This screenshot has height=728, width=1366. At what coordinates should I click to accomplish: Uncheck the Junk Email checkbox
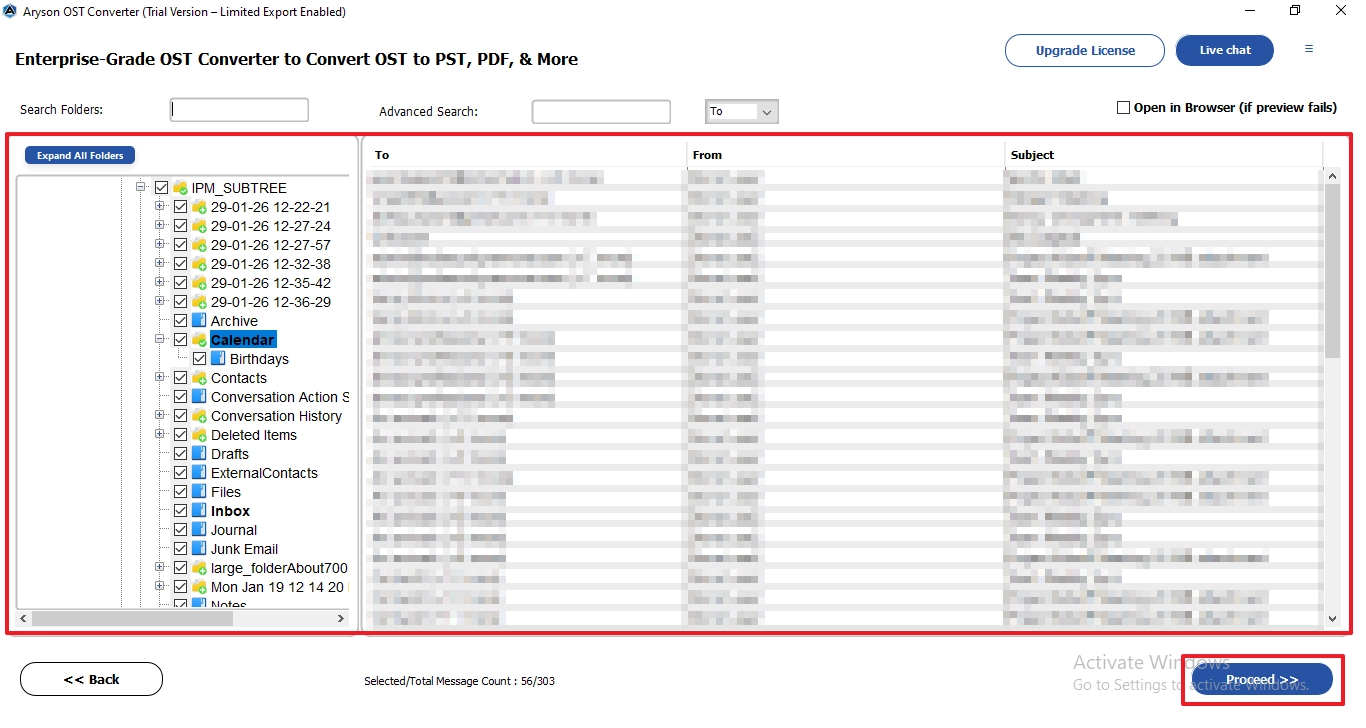tap(180, 549)
